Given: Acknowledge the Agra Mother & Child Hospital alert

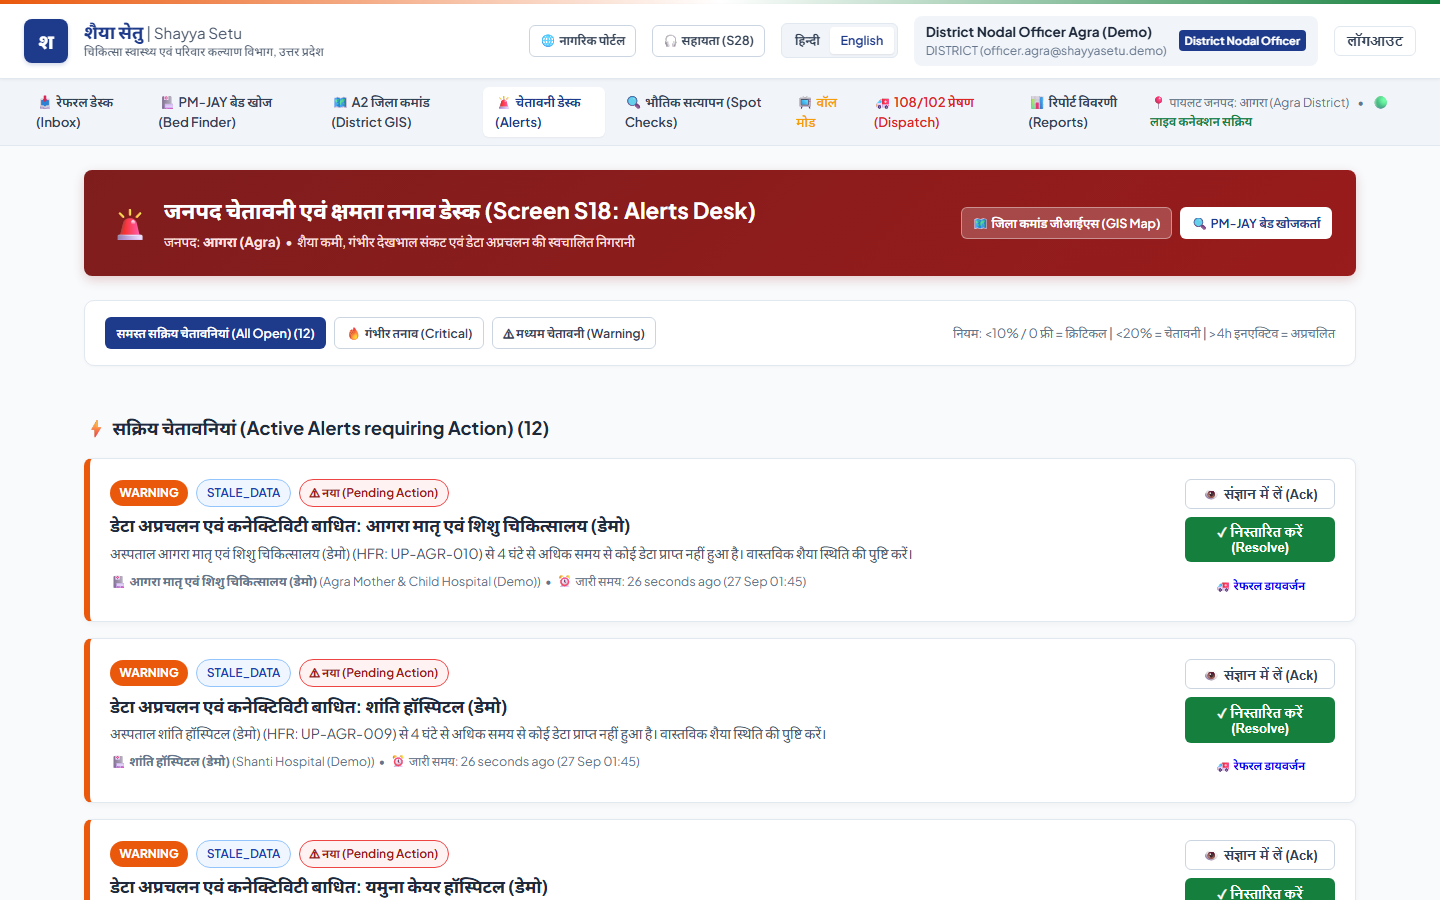Looking at the screenshot, I should tap(1260, 494).
